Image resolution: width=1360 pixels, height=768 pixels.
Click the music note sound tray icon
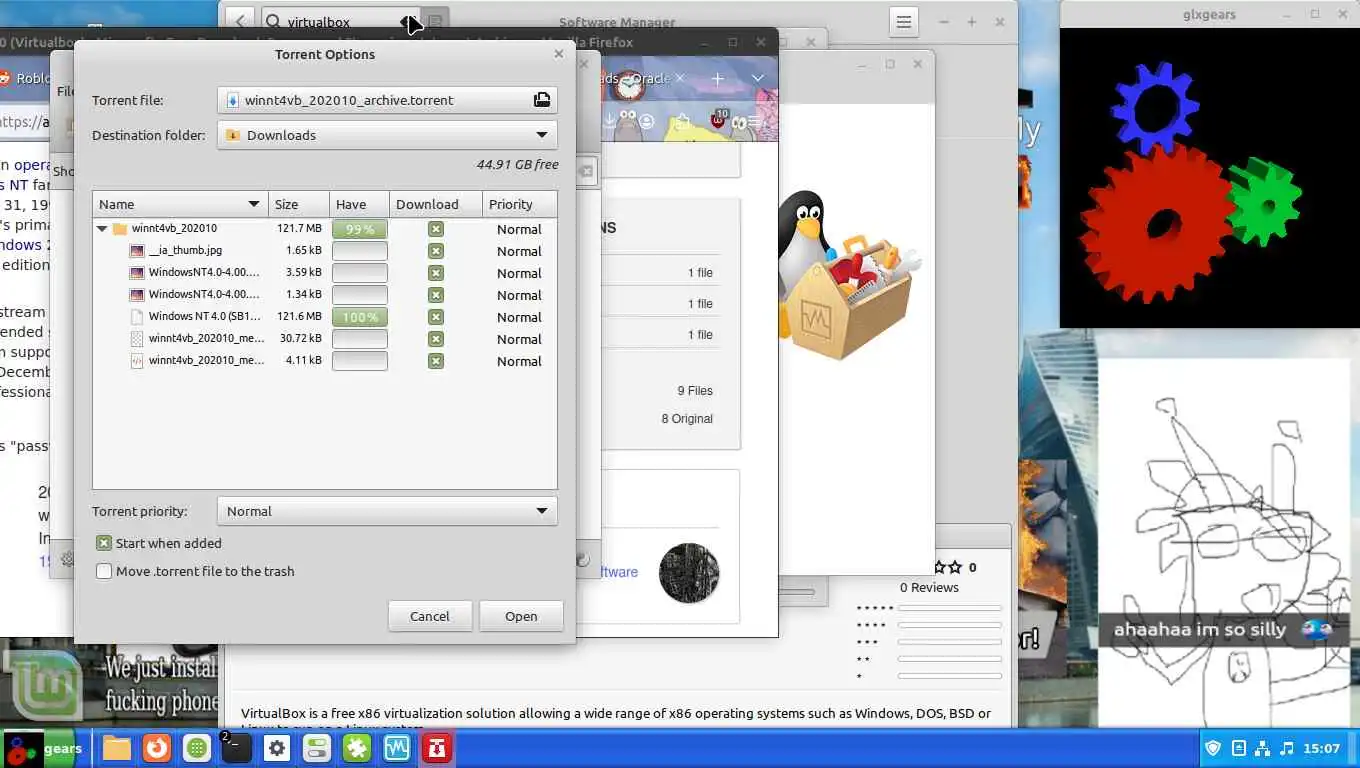pyautogui.click(x=1287, y=748)
